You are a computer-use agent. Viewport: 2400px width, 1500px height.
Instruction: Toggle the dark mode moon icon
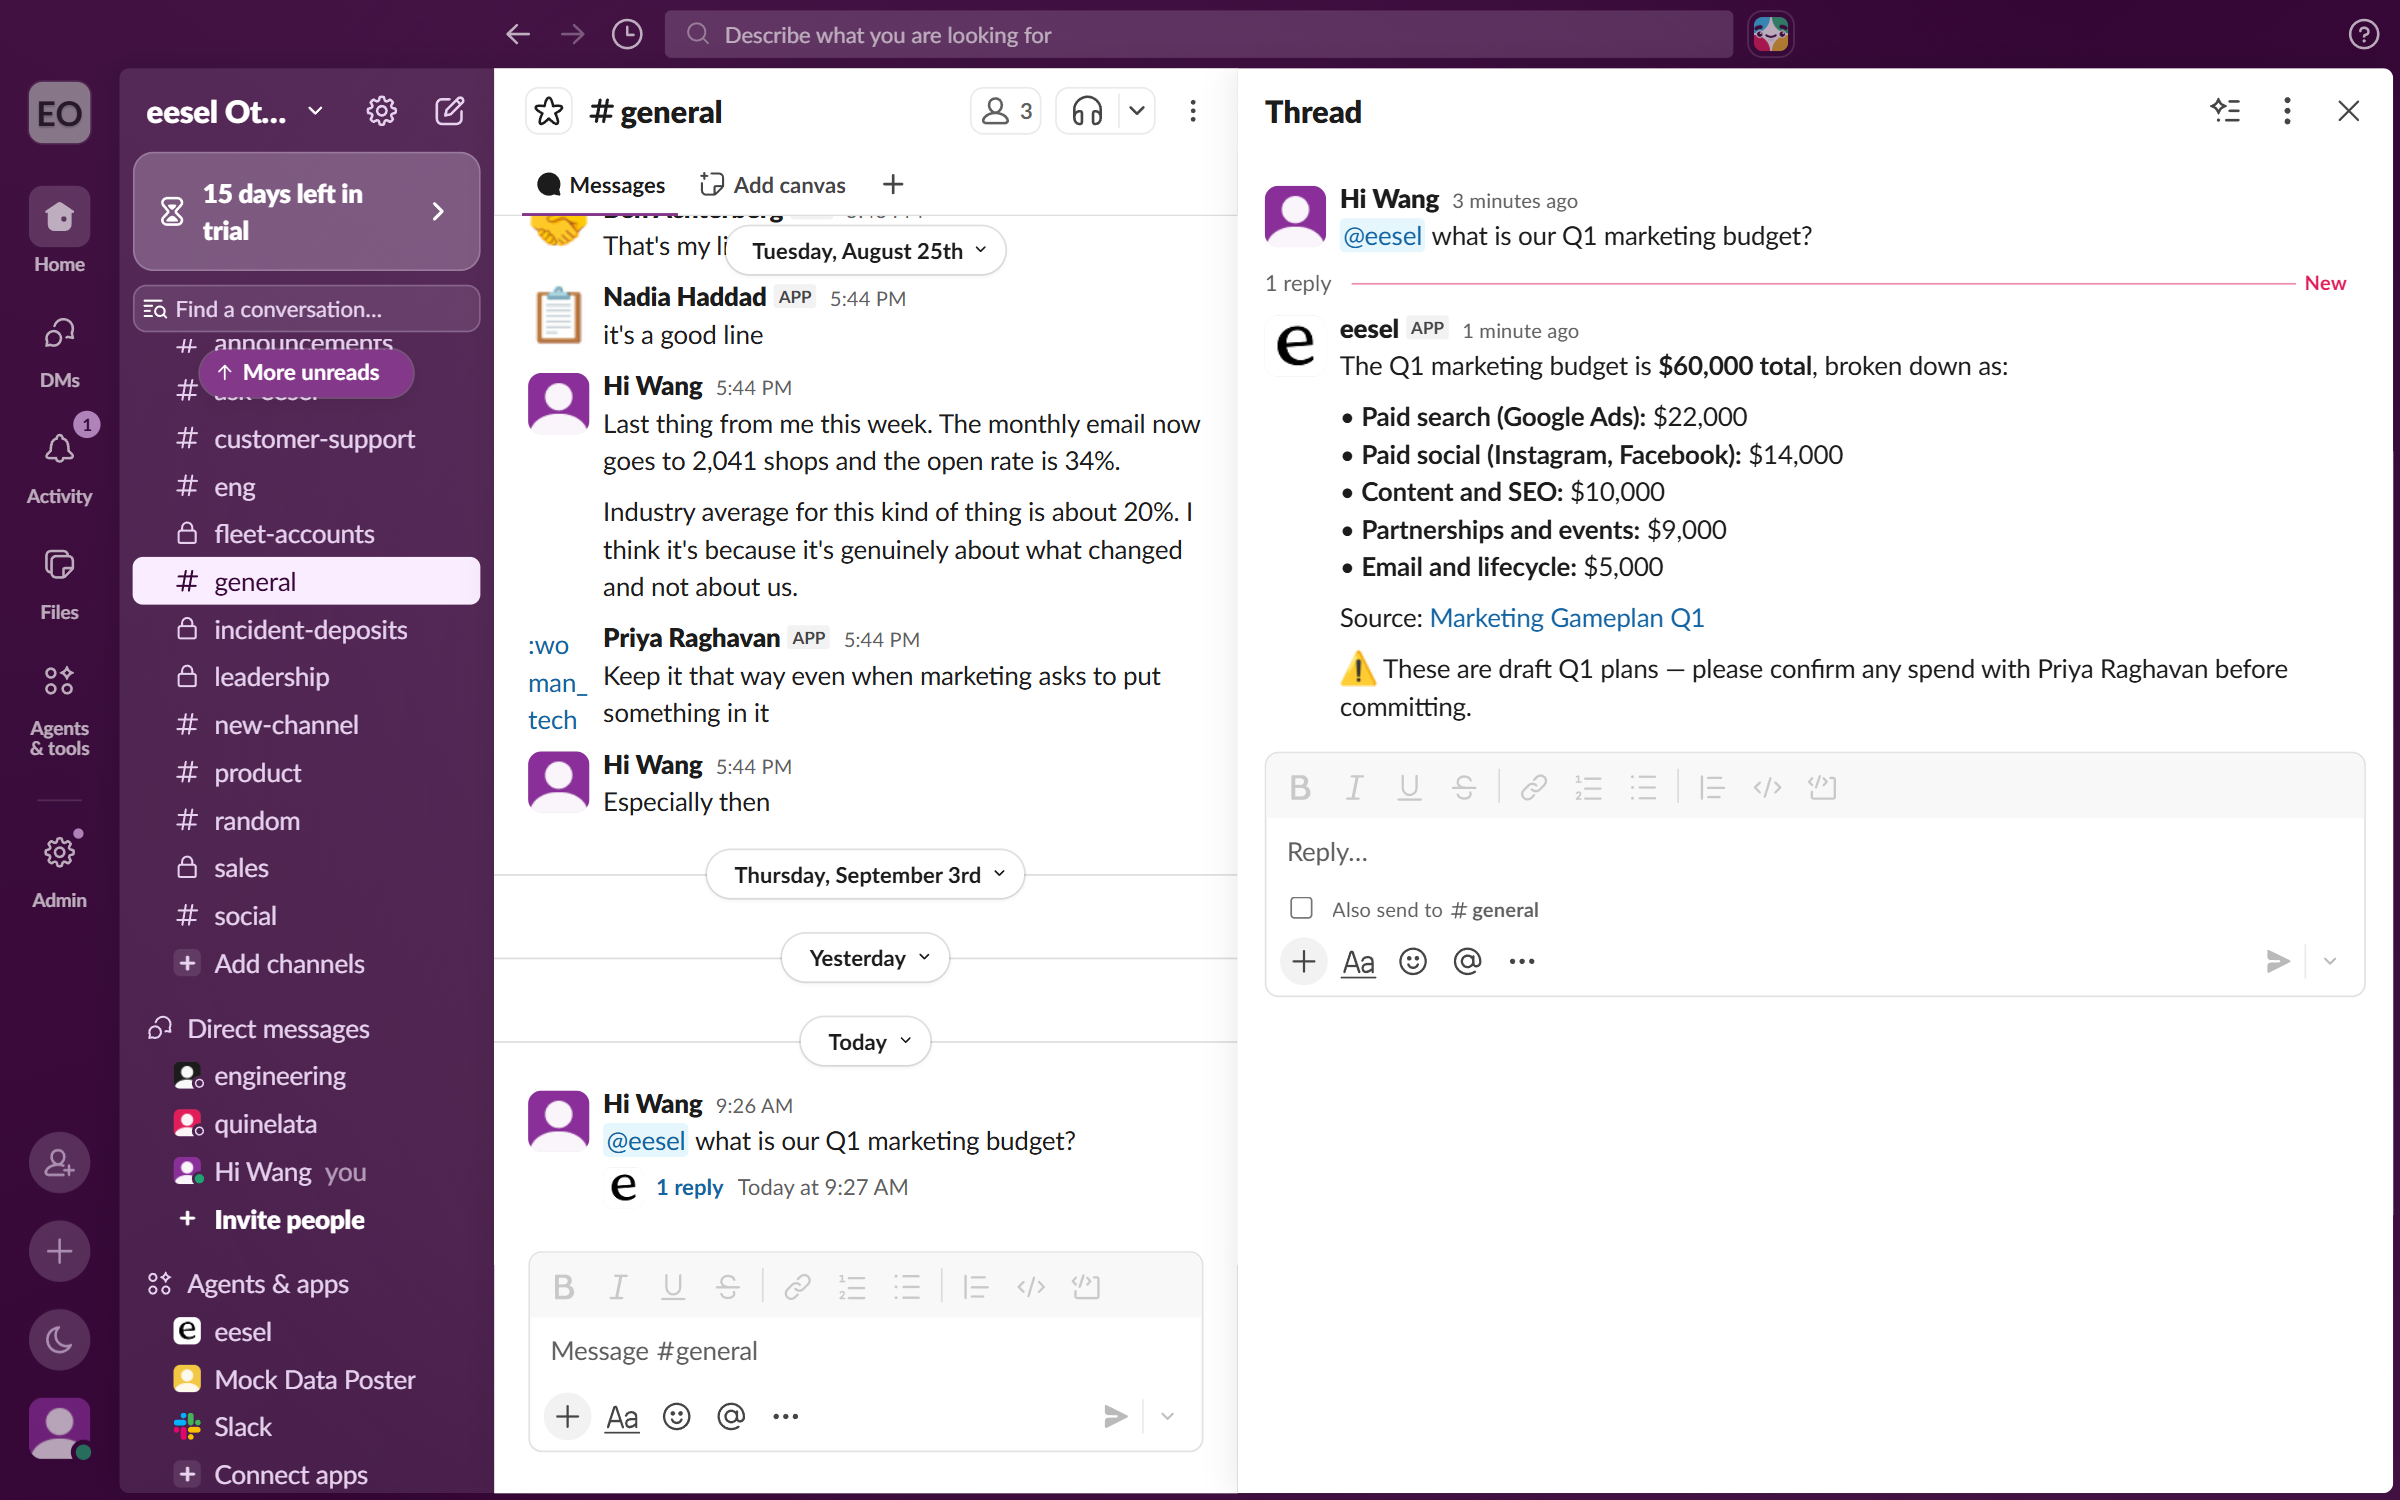point(59,1340)
